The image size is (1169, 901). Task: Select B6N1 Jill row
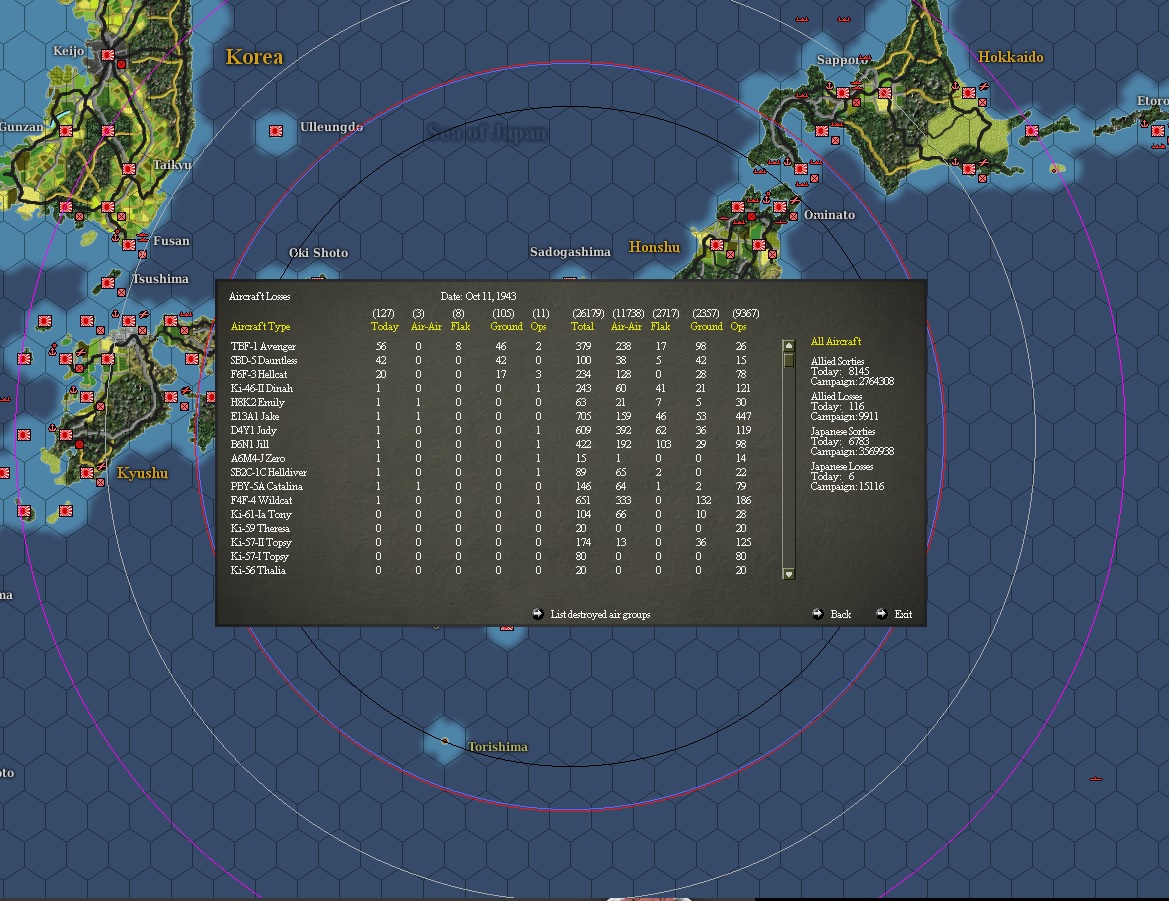point(492,444)
